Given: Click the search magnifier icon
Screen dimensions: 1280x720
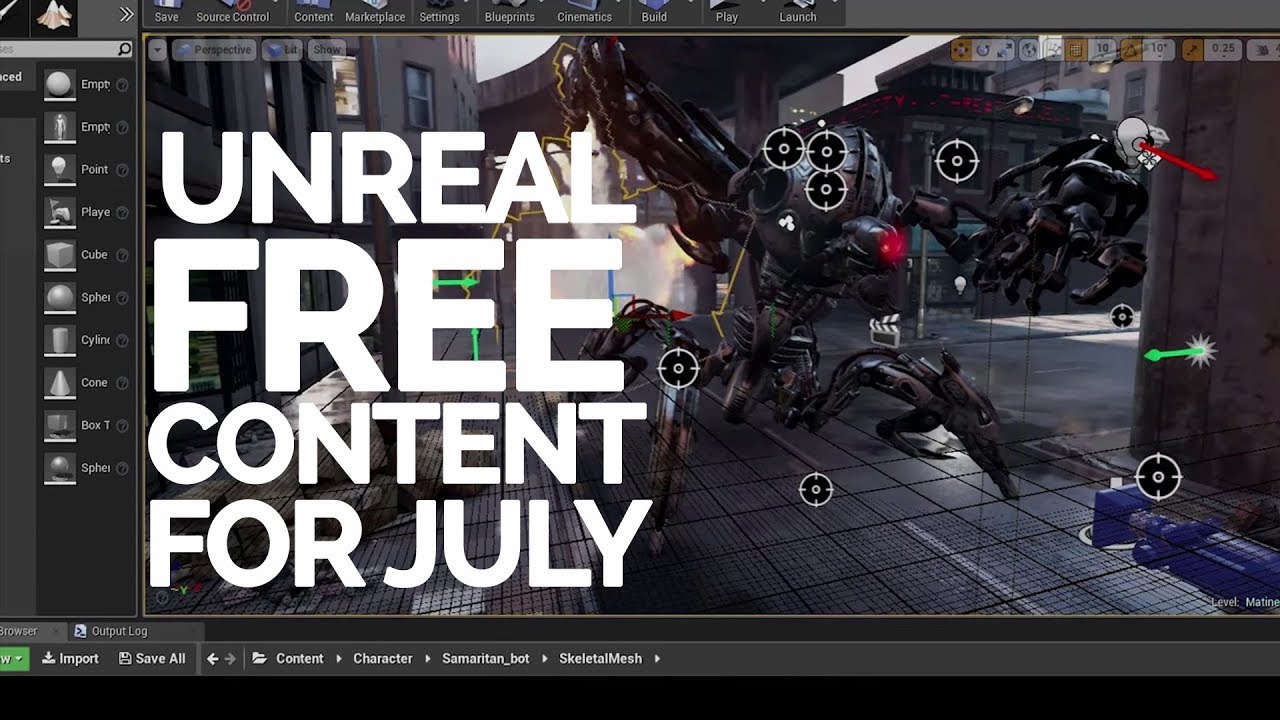Looking at the screenshot, I should pos(124,48).
